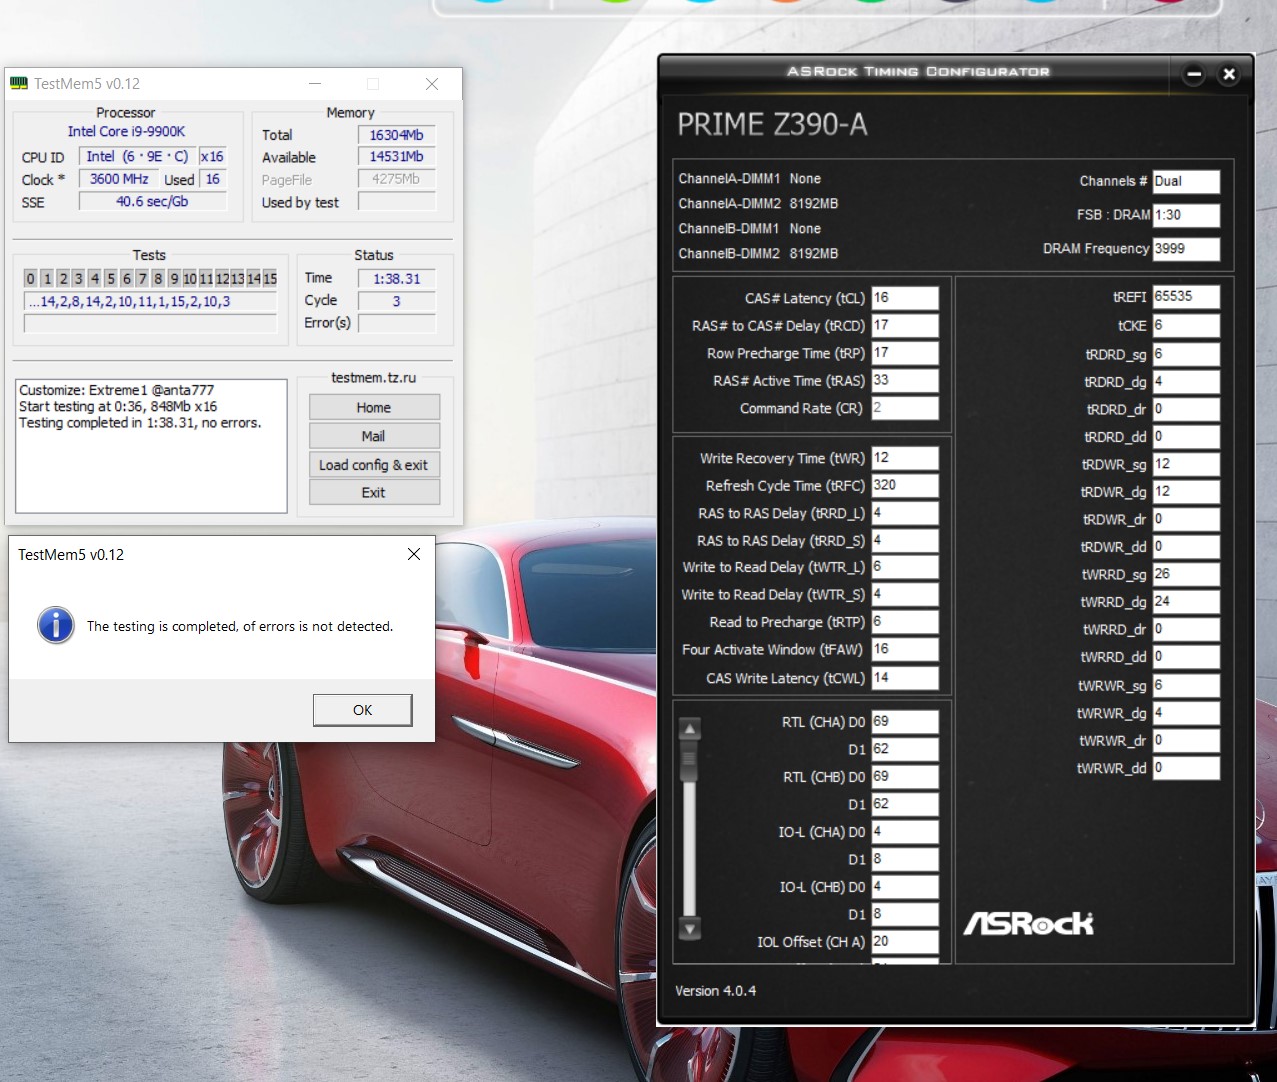Click the tWRWR_sg value field
The height and width of the screenshot is (1082, 1277).
pos(1186,685)
